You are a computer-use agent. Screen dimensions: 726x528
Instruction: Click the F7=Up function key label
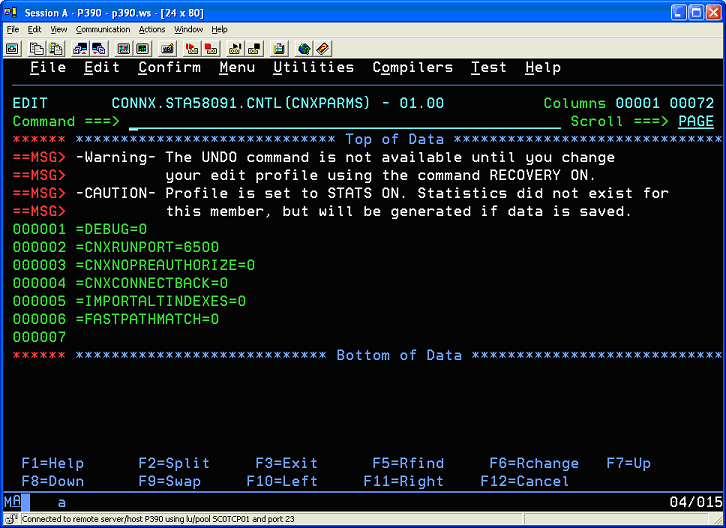coord(628,463)
